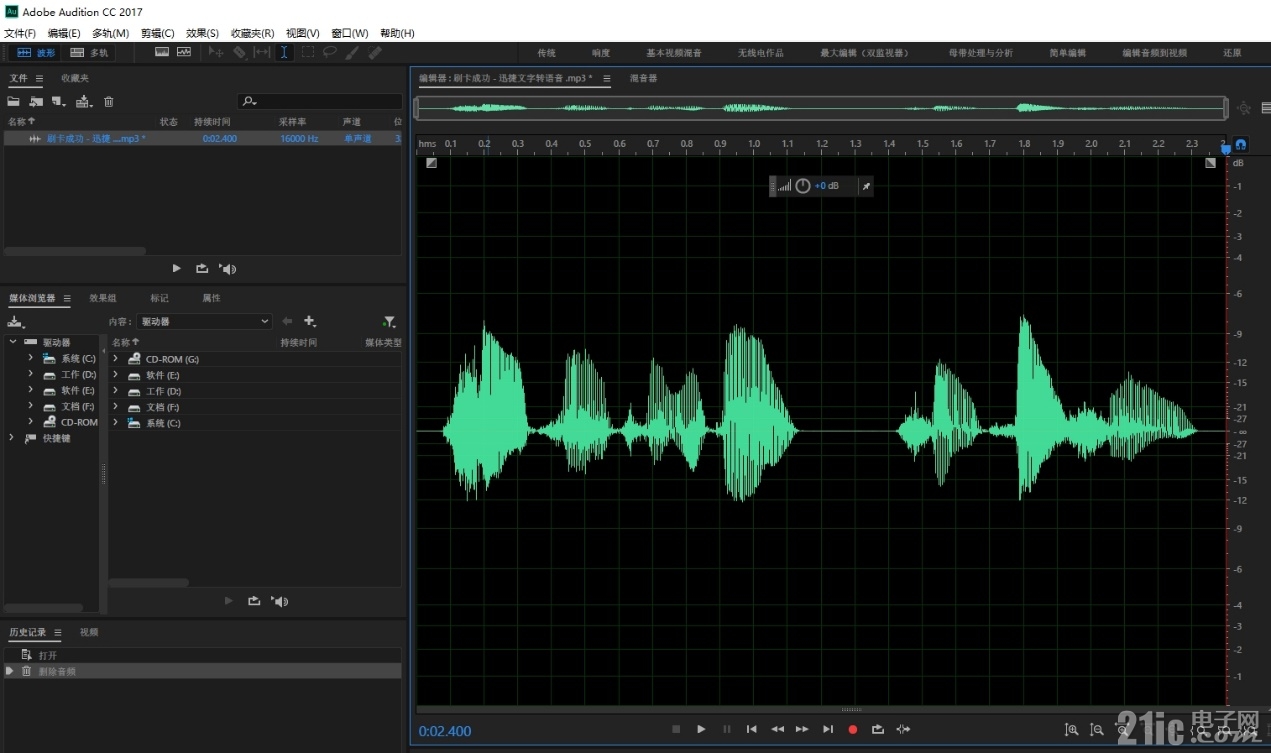
Task: Expand 工作 (D:) in the left tree
Action: tap(30, 374)
